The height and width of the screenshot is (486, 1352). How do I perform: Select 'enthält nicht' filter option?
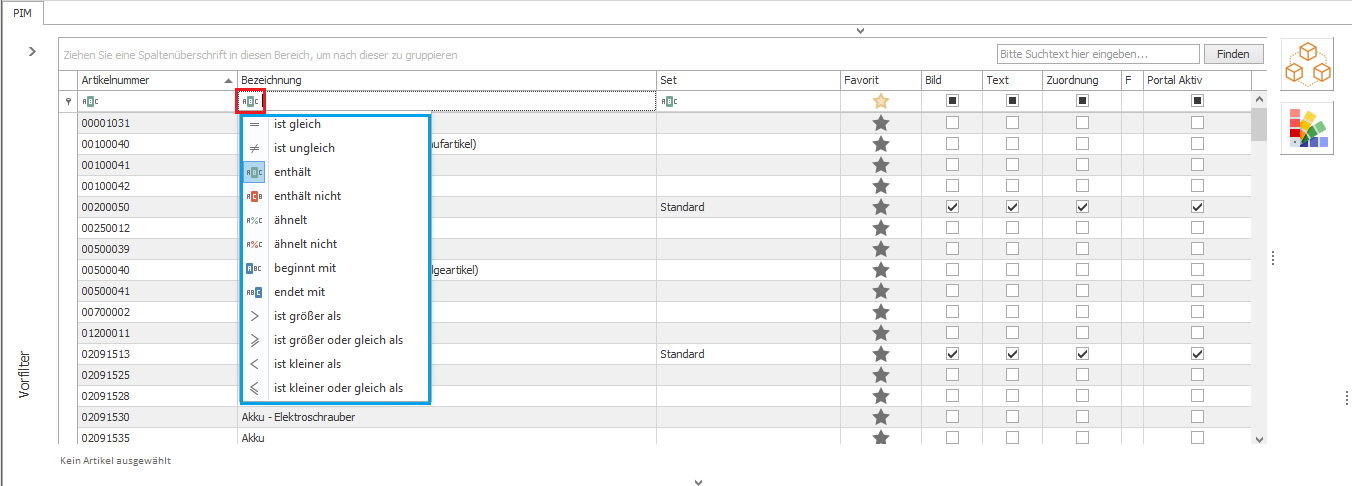point(306,196)
